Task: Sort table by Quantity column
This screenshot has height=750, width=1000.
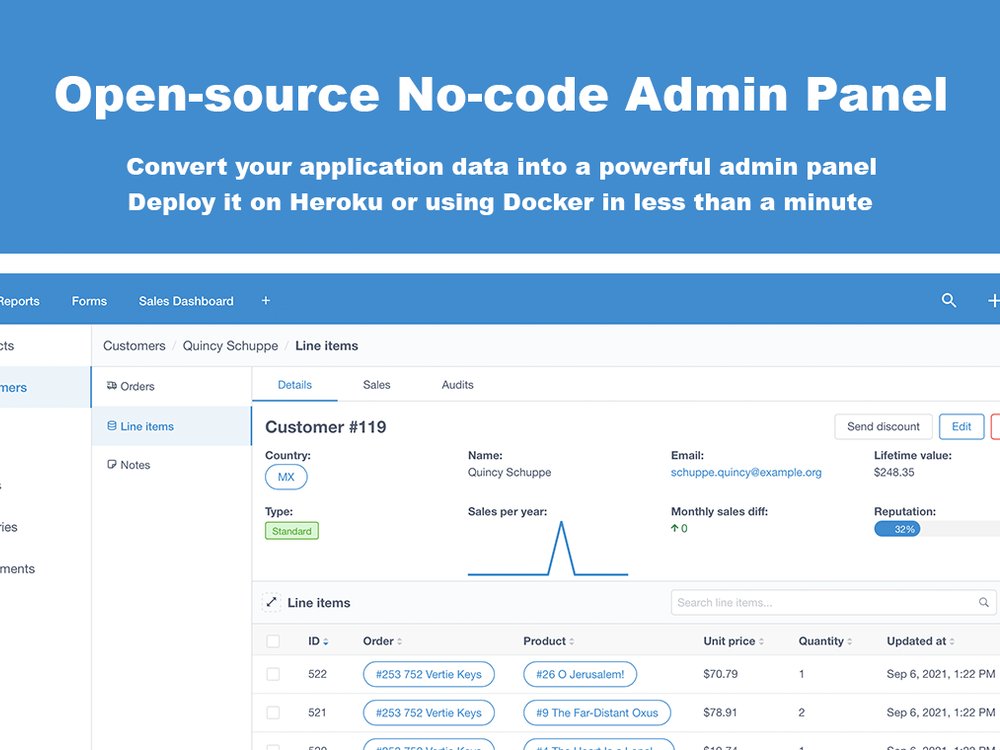Action: click(825, 641)
